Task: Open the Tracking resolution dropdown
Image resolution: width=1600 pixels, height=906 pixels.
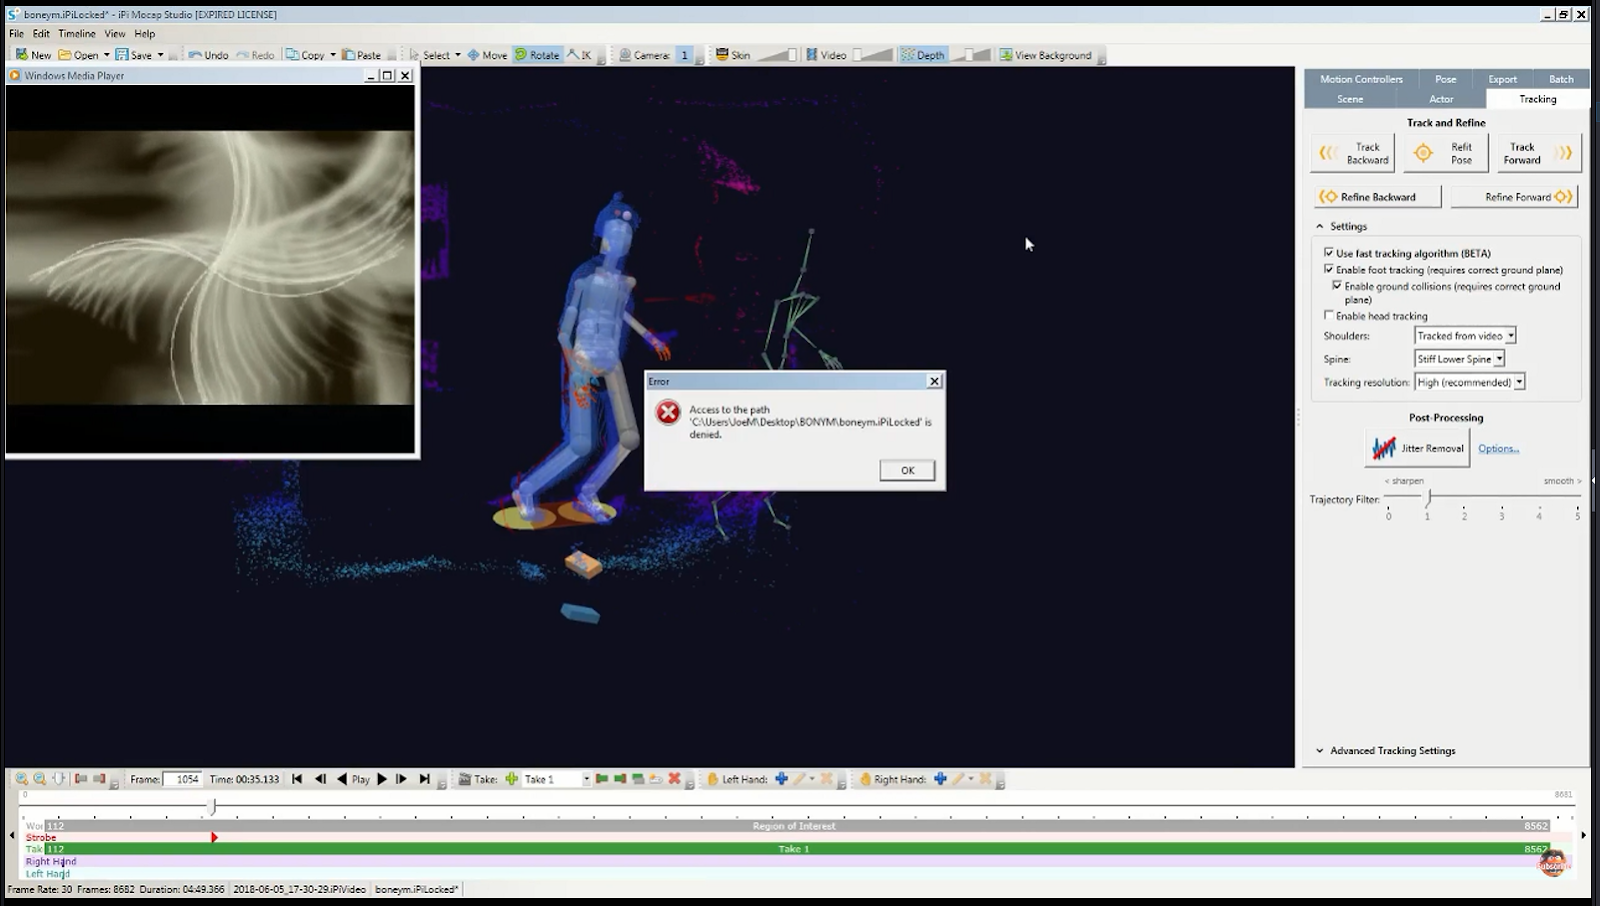Action: pyautogui.click(x=1469, y=382)
